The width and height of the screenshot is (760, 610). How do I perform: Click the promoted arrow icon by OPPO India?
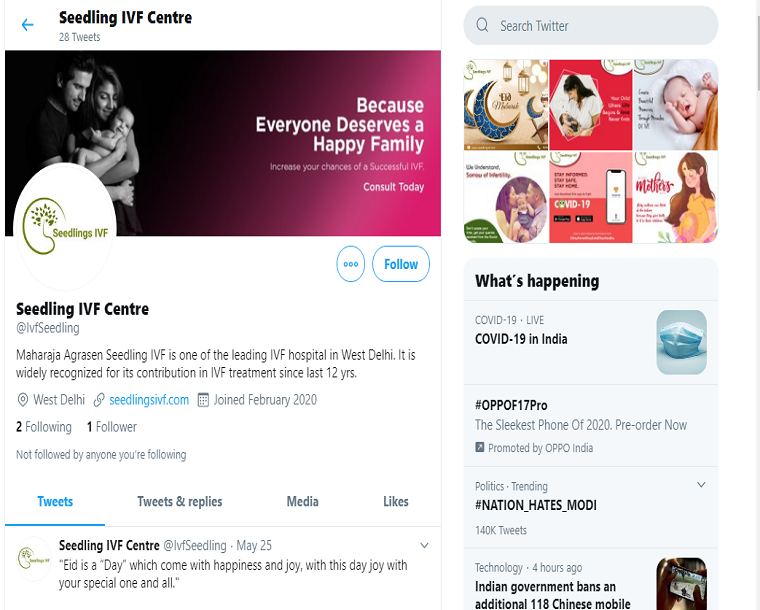pyautogui.click(x=479, y=447)
